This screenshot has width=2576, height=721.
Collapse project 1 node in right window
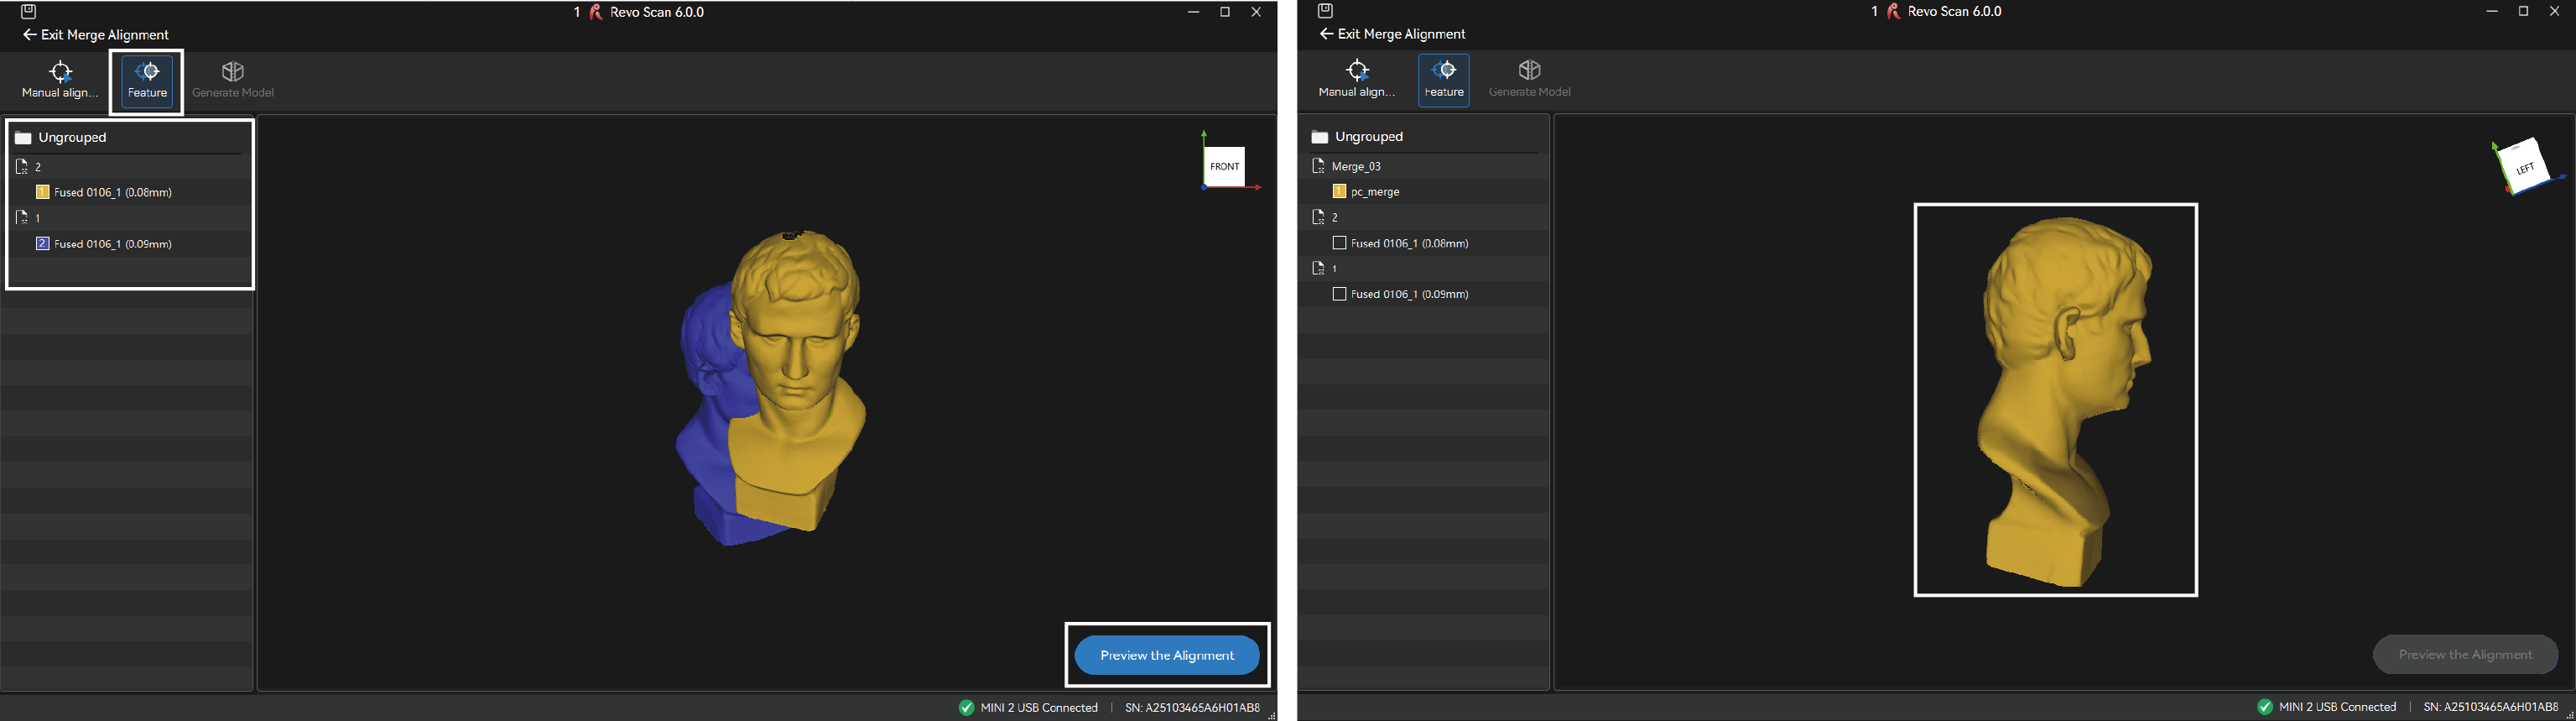click(1318, 268)
